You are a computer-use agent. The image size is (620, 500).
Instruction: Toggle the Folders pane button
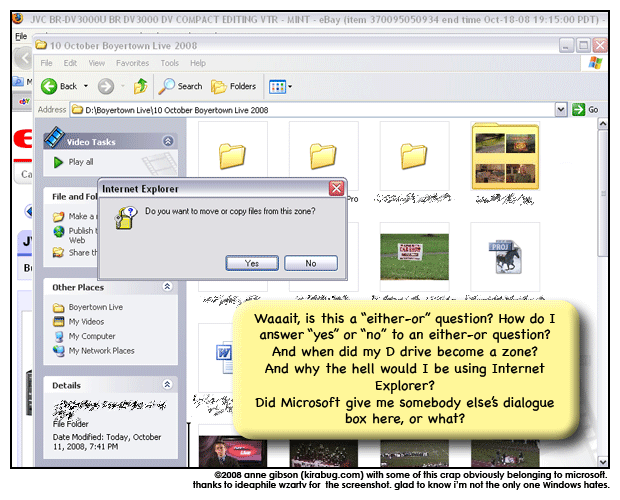pos(233,86)
